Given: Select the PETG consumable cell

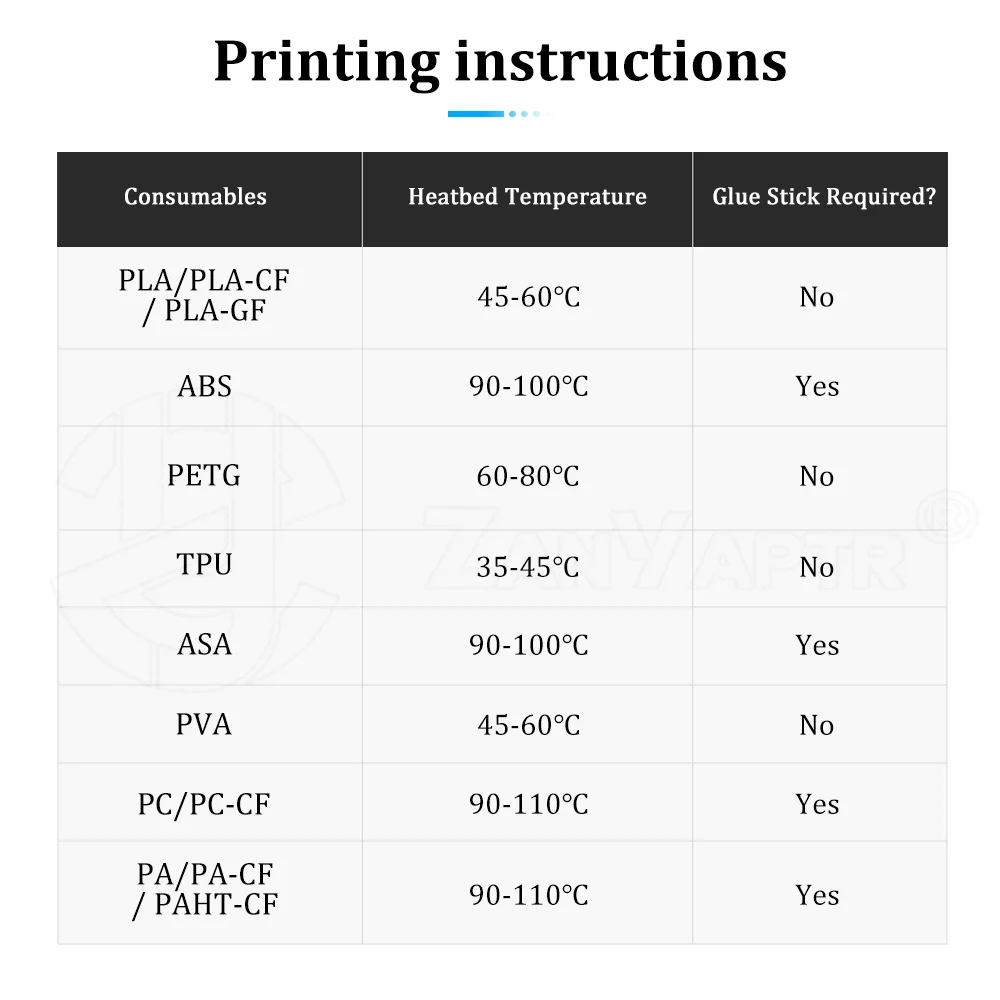Looking at the screenshot, I should click(x=204, y=475).
